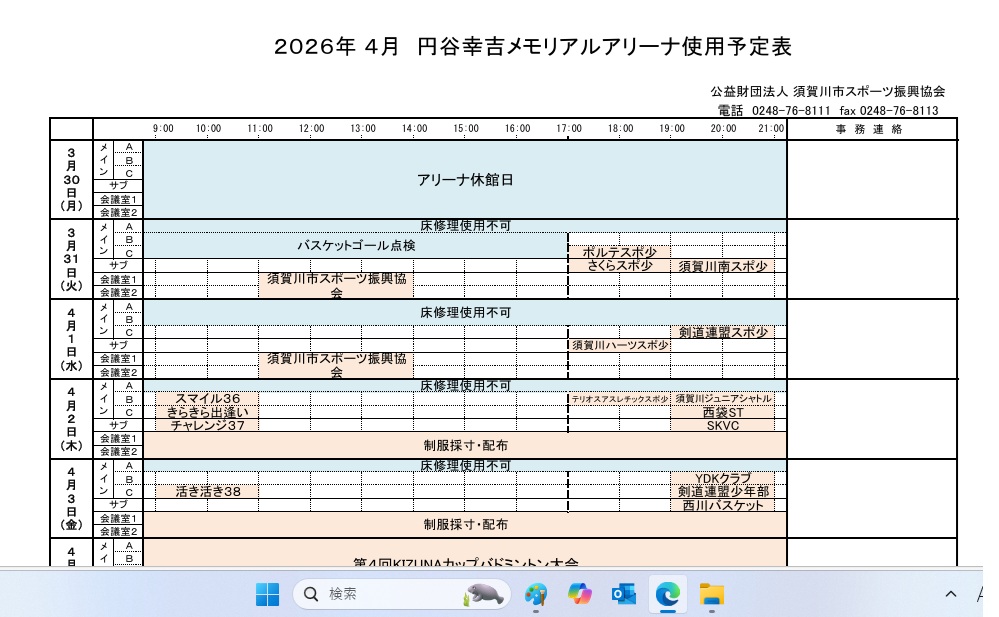Viewport: 999px width, 617px height.
Task: Open the Paint app from taskbar
Action: coord(536,594)
